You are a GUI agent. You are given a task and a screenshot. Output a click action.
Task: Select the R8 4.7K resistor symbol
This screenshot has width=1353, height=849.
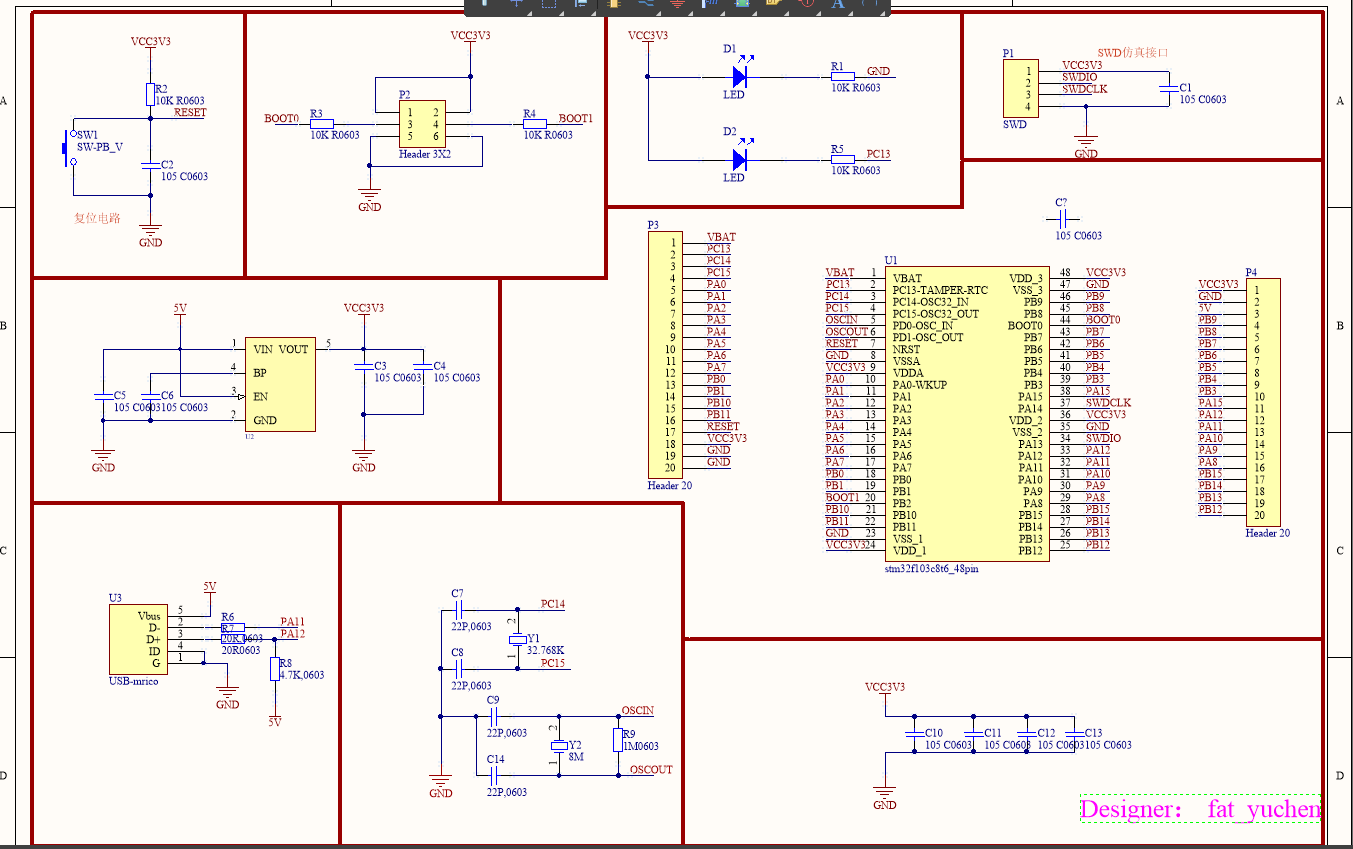click(275, 669)
